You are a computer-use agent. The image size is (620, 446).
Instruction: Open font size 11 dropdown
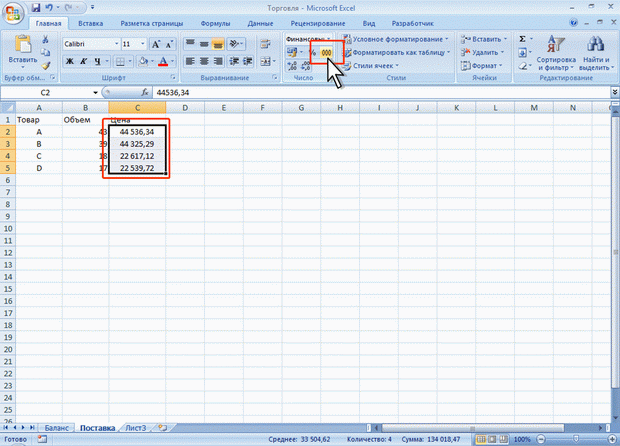click(143, 44)
